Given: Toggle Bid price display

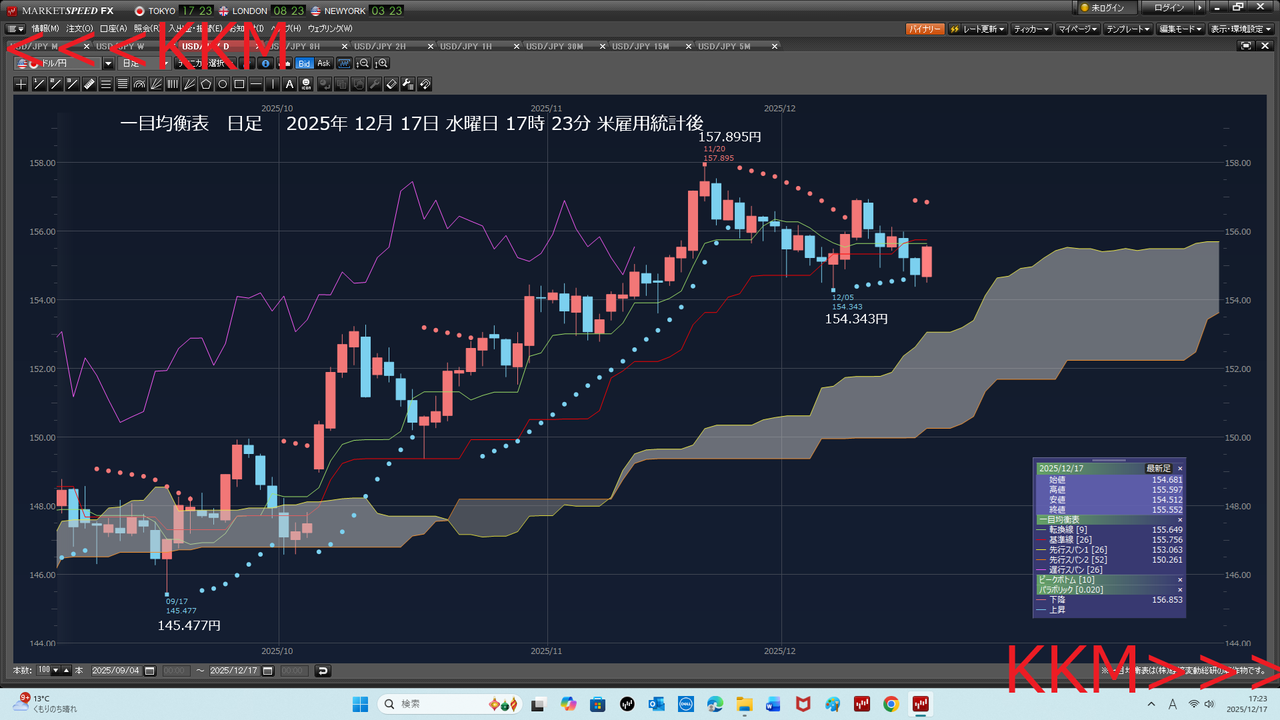Looking at the screenshot, I should click(304, 63).
